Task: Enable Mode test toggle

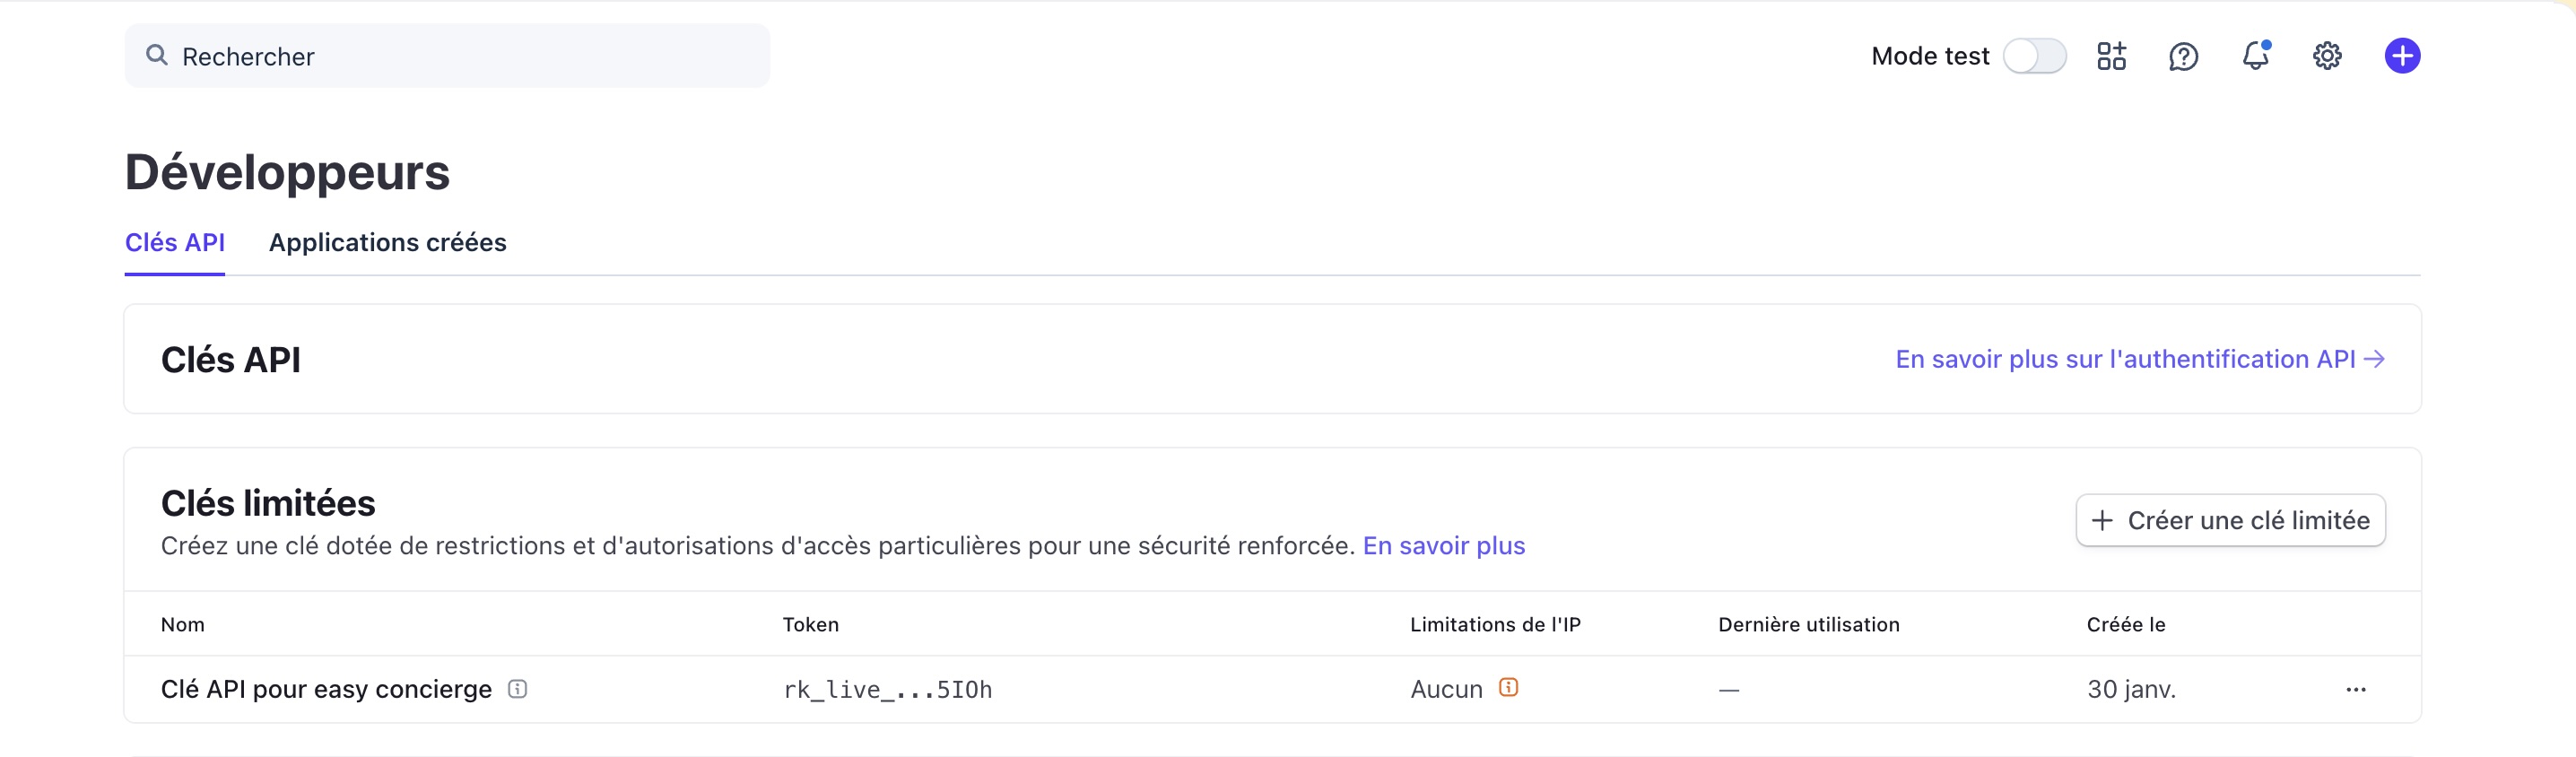Action: tap(2035, 56)
